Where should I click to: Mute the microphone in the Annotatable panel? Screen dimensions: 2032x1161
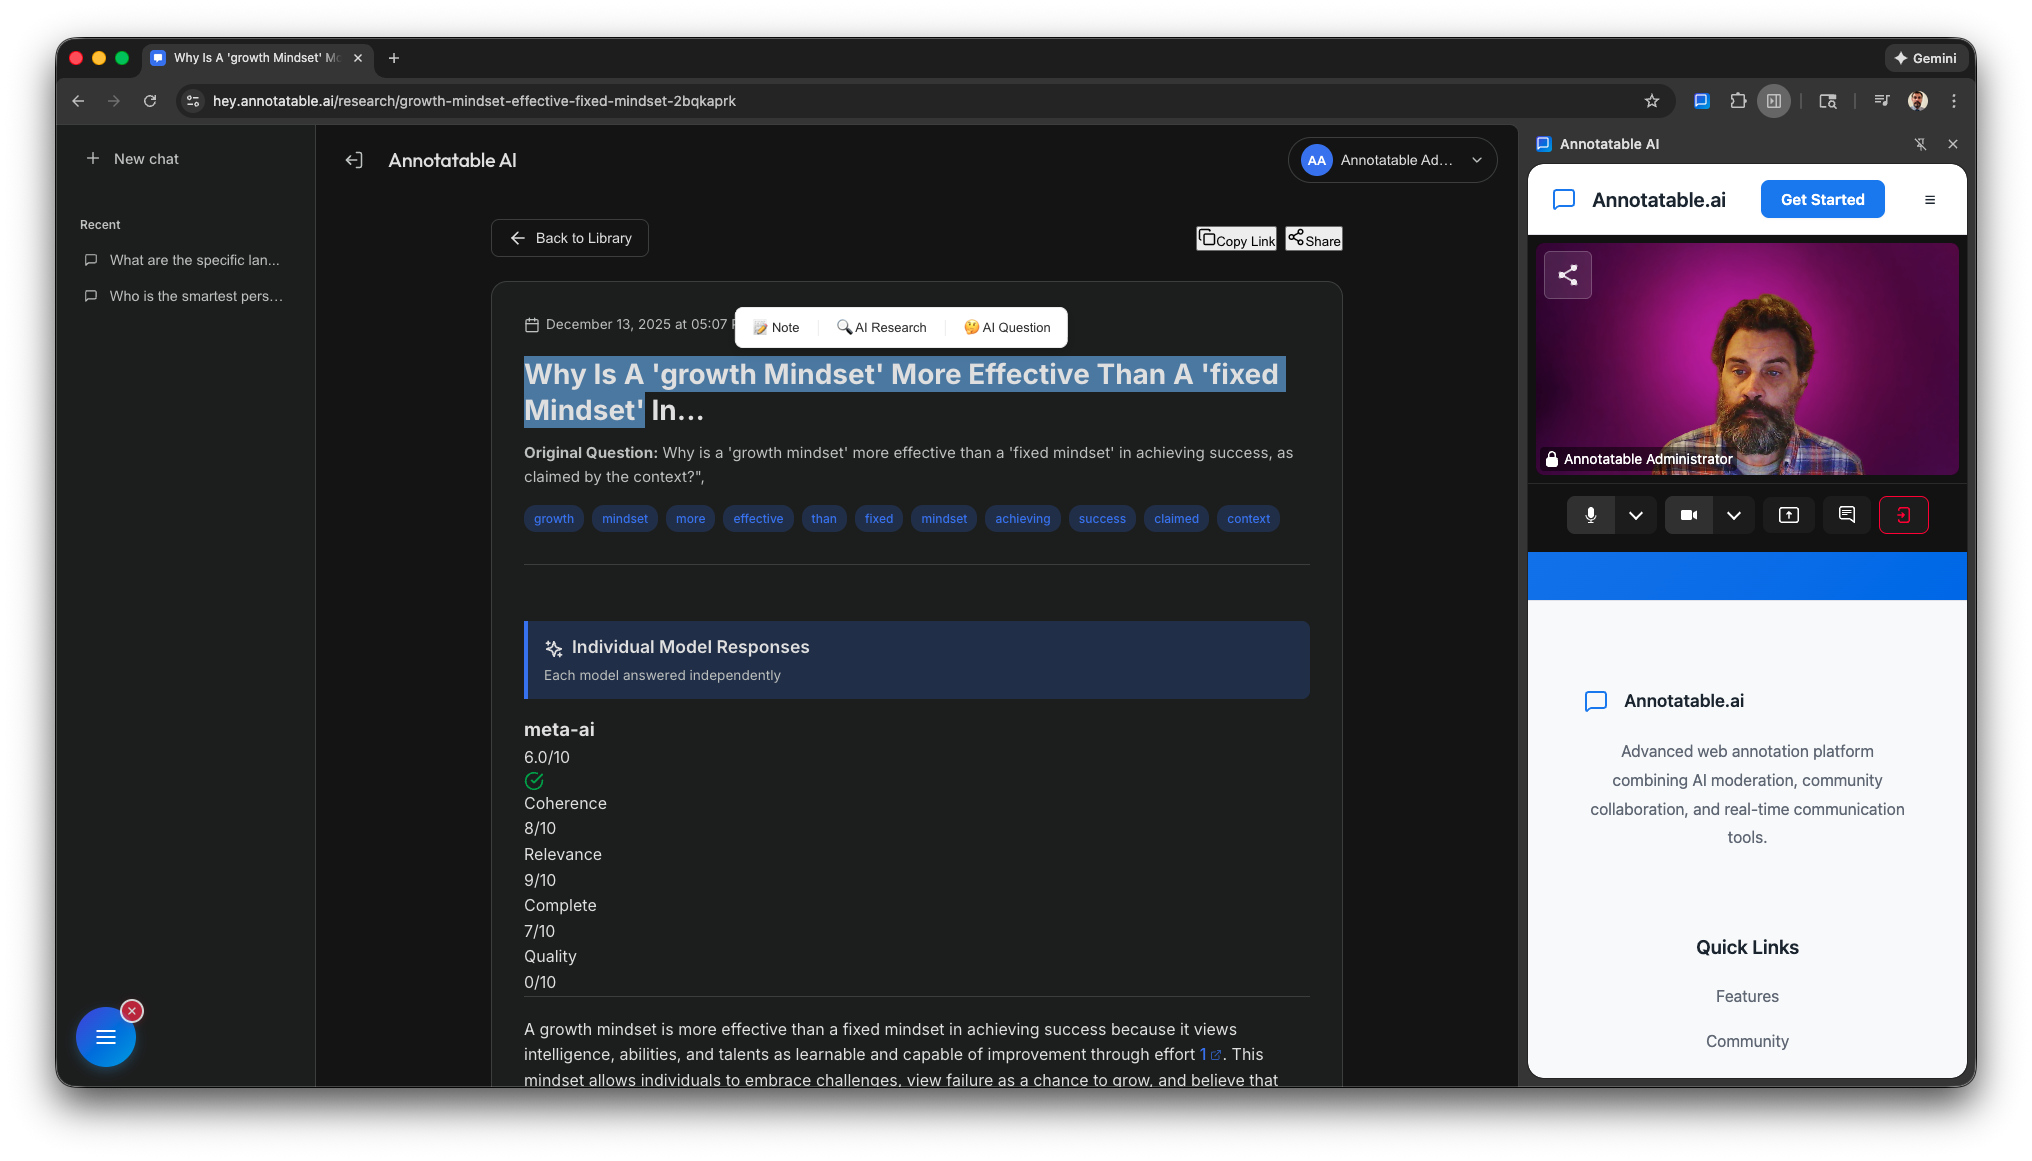tap(1590, 515)
